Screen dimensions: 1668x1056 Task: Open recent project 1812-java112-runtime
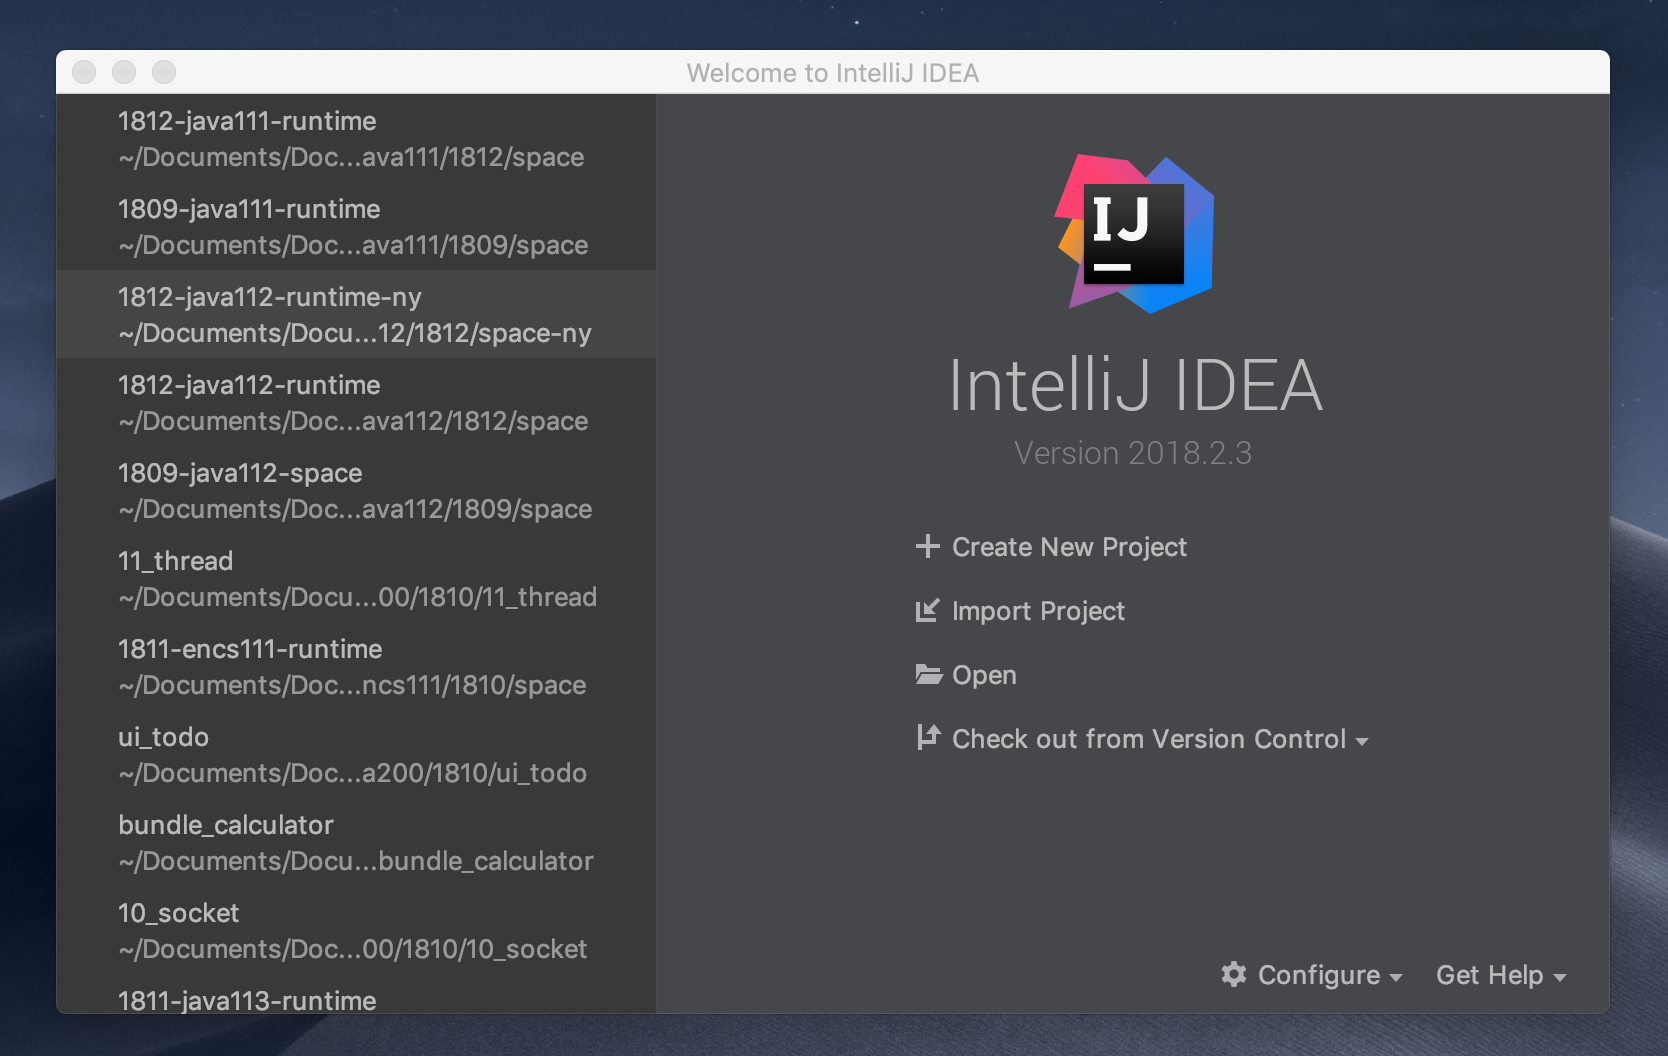tap(356, 402)
